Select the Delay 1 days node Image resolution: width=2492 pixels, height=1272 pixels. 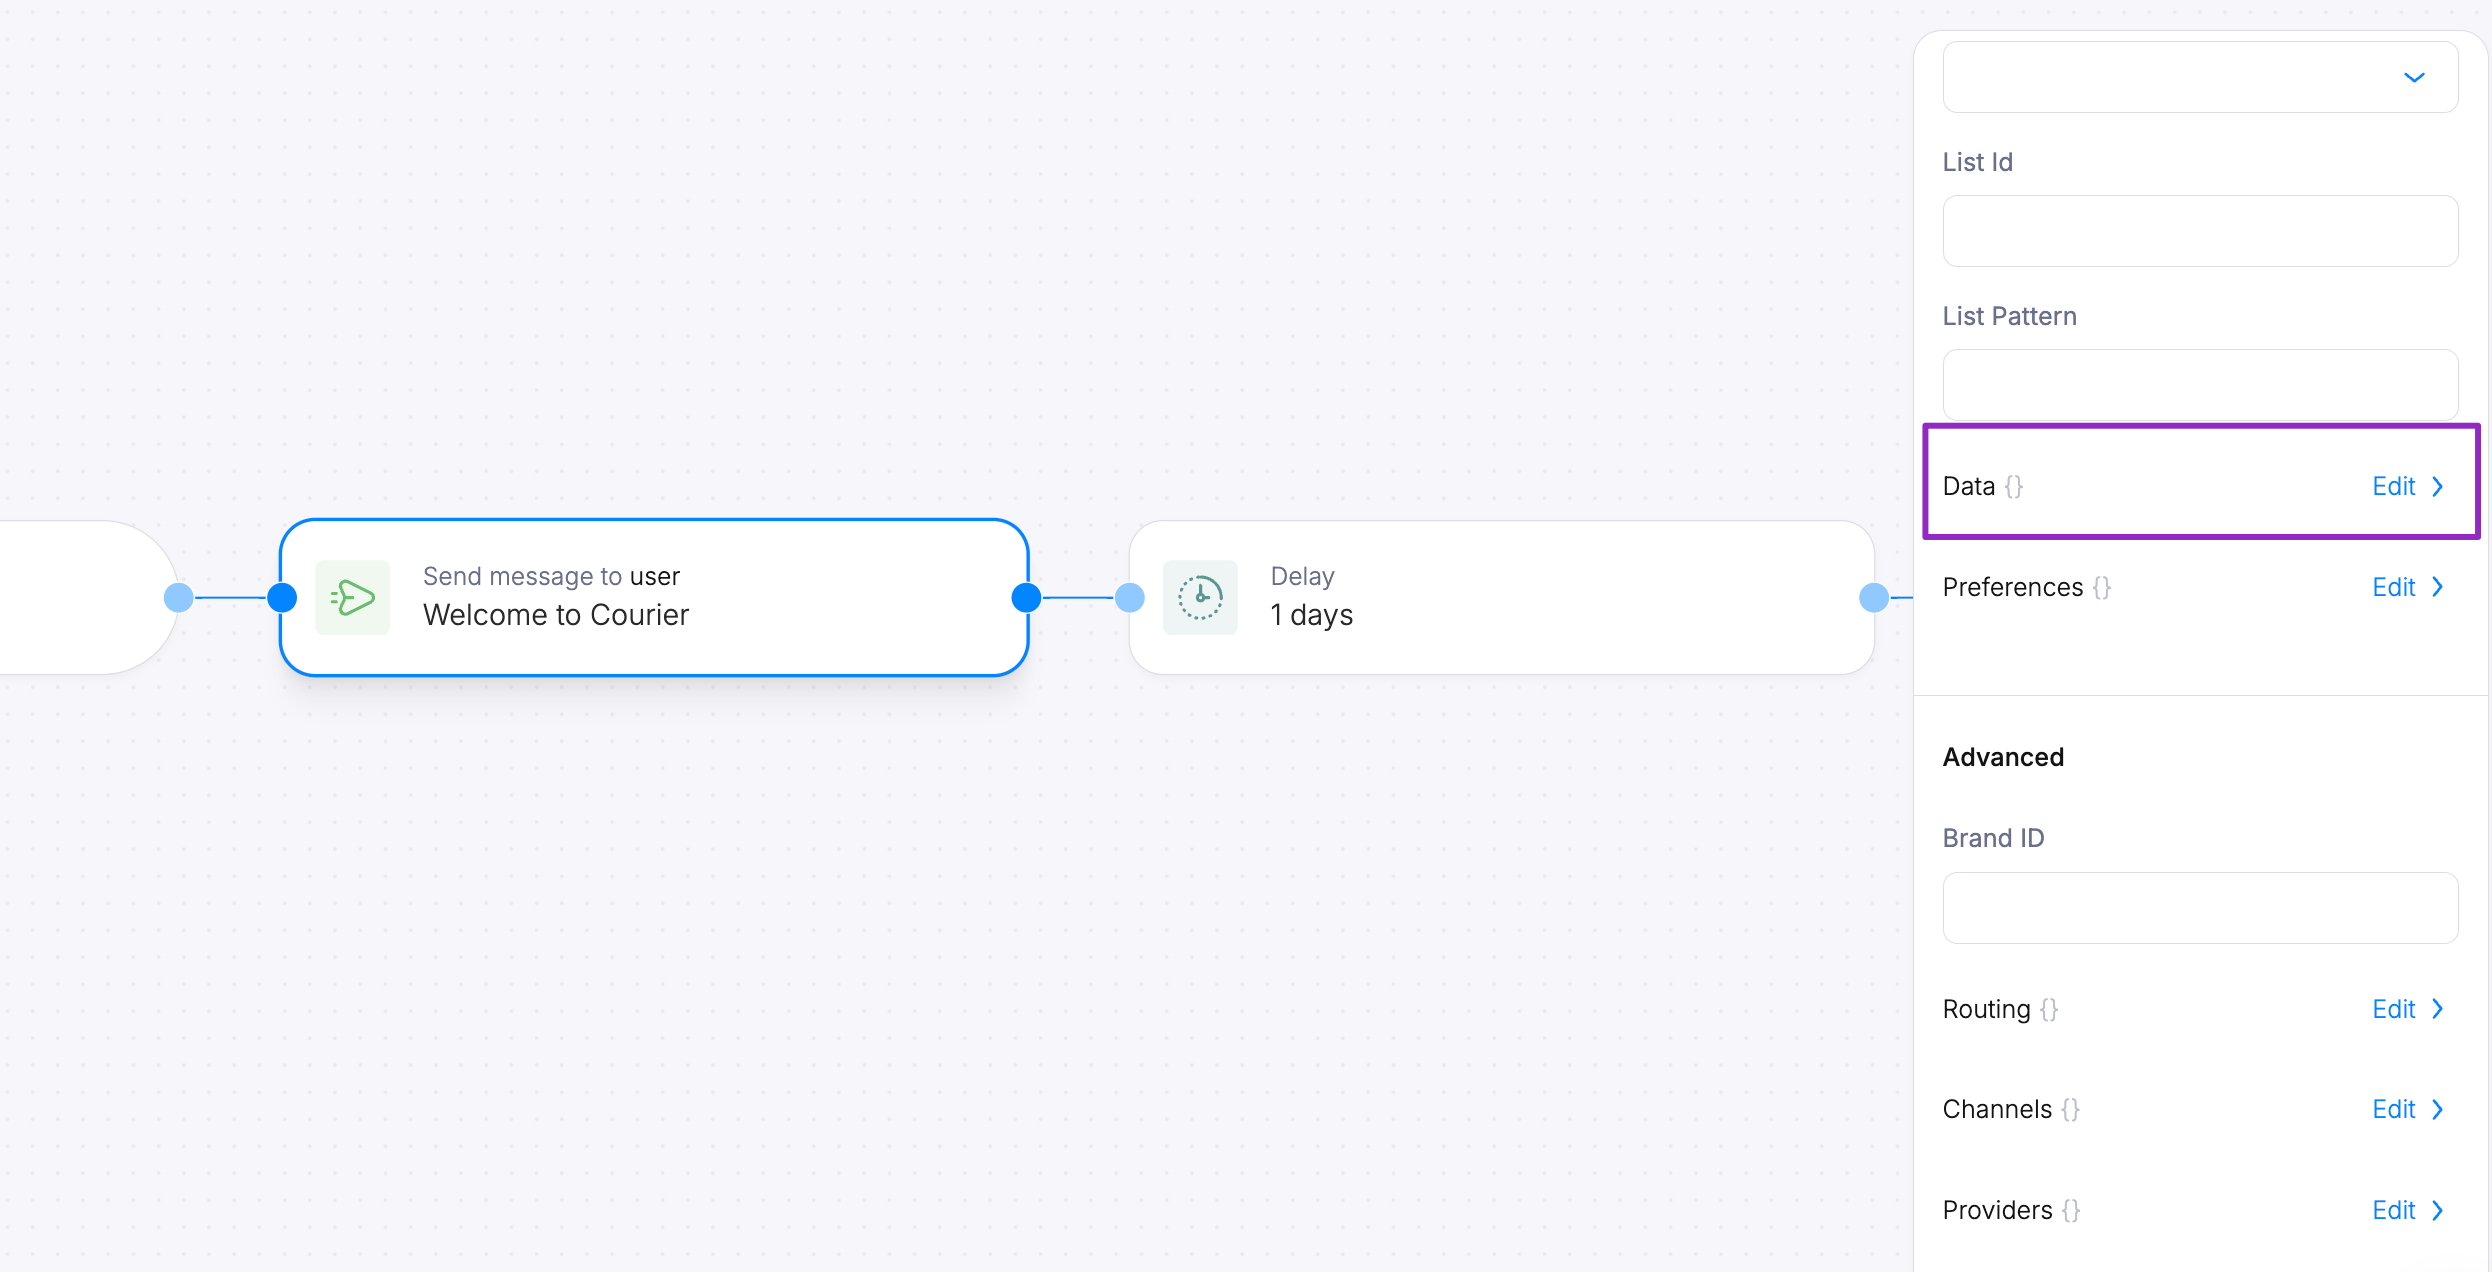[1500, 597]
